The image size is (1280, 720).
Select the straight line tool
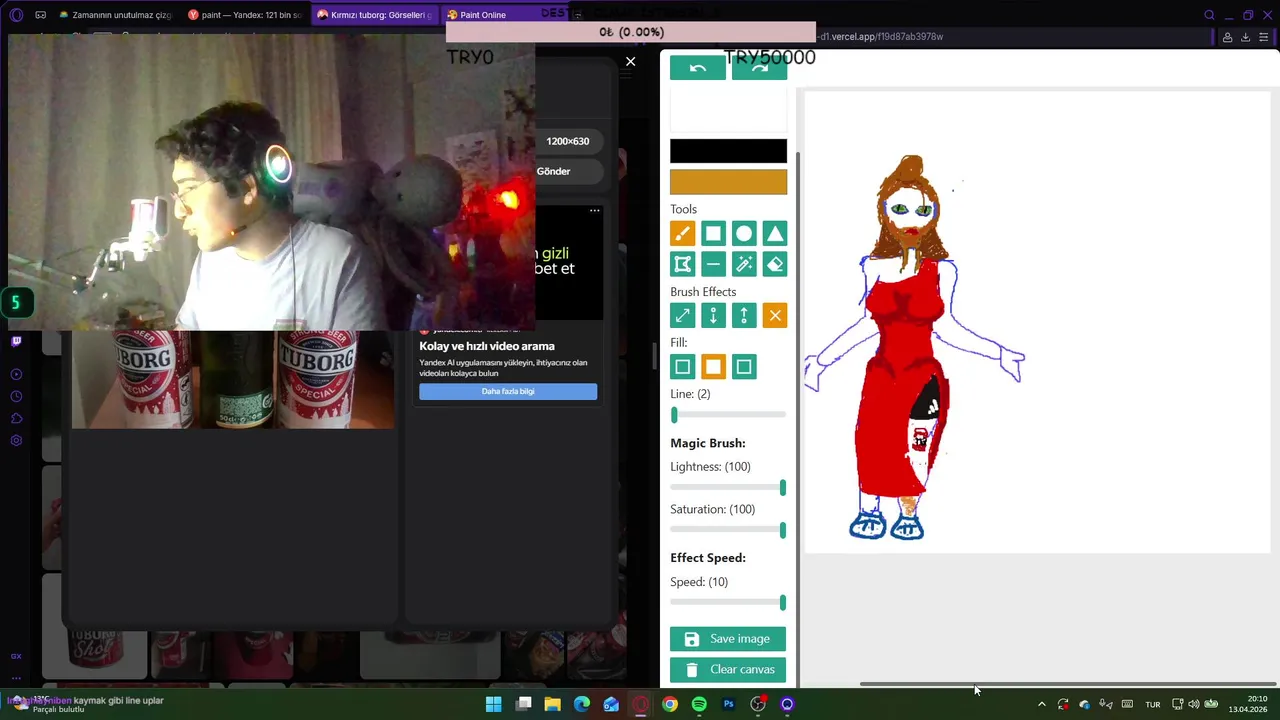tap(713, 264)
